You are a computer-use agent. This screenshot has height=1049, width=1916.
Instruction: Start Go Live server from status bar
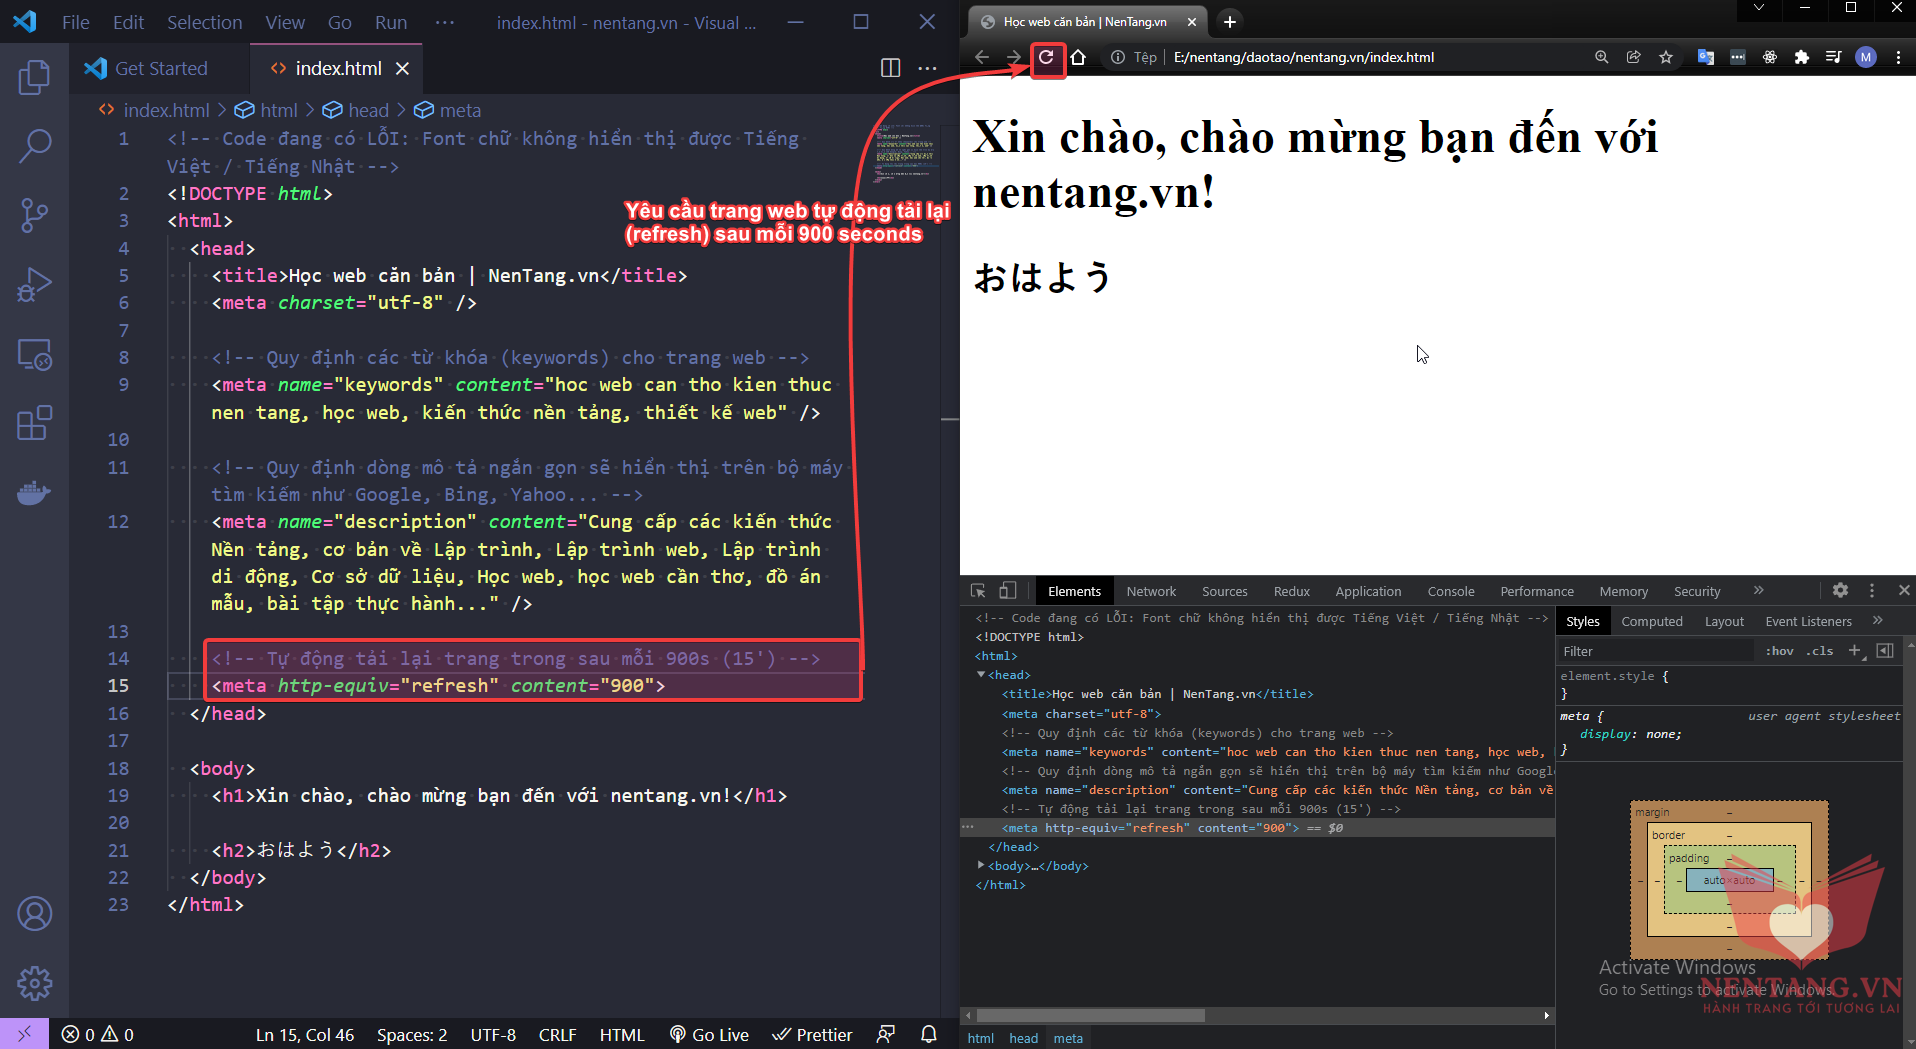tap(709, 1035)
